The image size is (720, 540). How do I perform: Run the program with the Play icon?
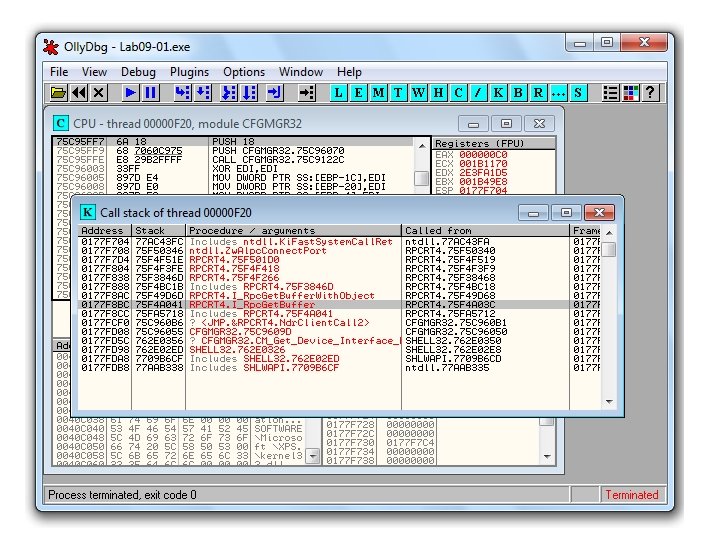click(130, 93)
